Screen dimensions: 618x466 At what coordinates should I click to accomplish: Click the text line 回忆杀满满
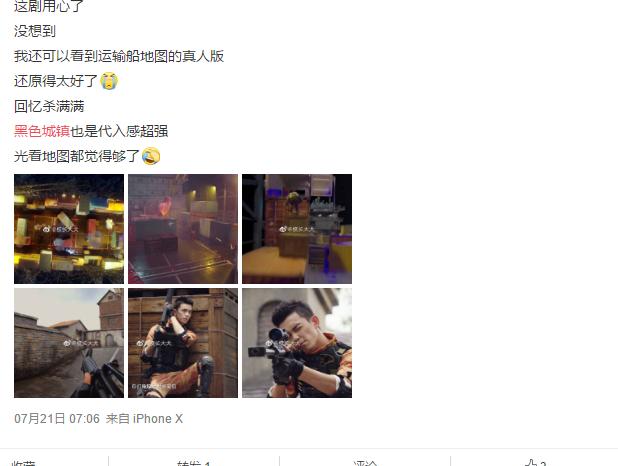click(49, 106)
